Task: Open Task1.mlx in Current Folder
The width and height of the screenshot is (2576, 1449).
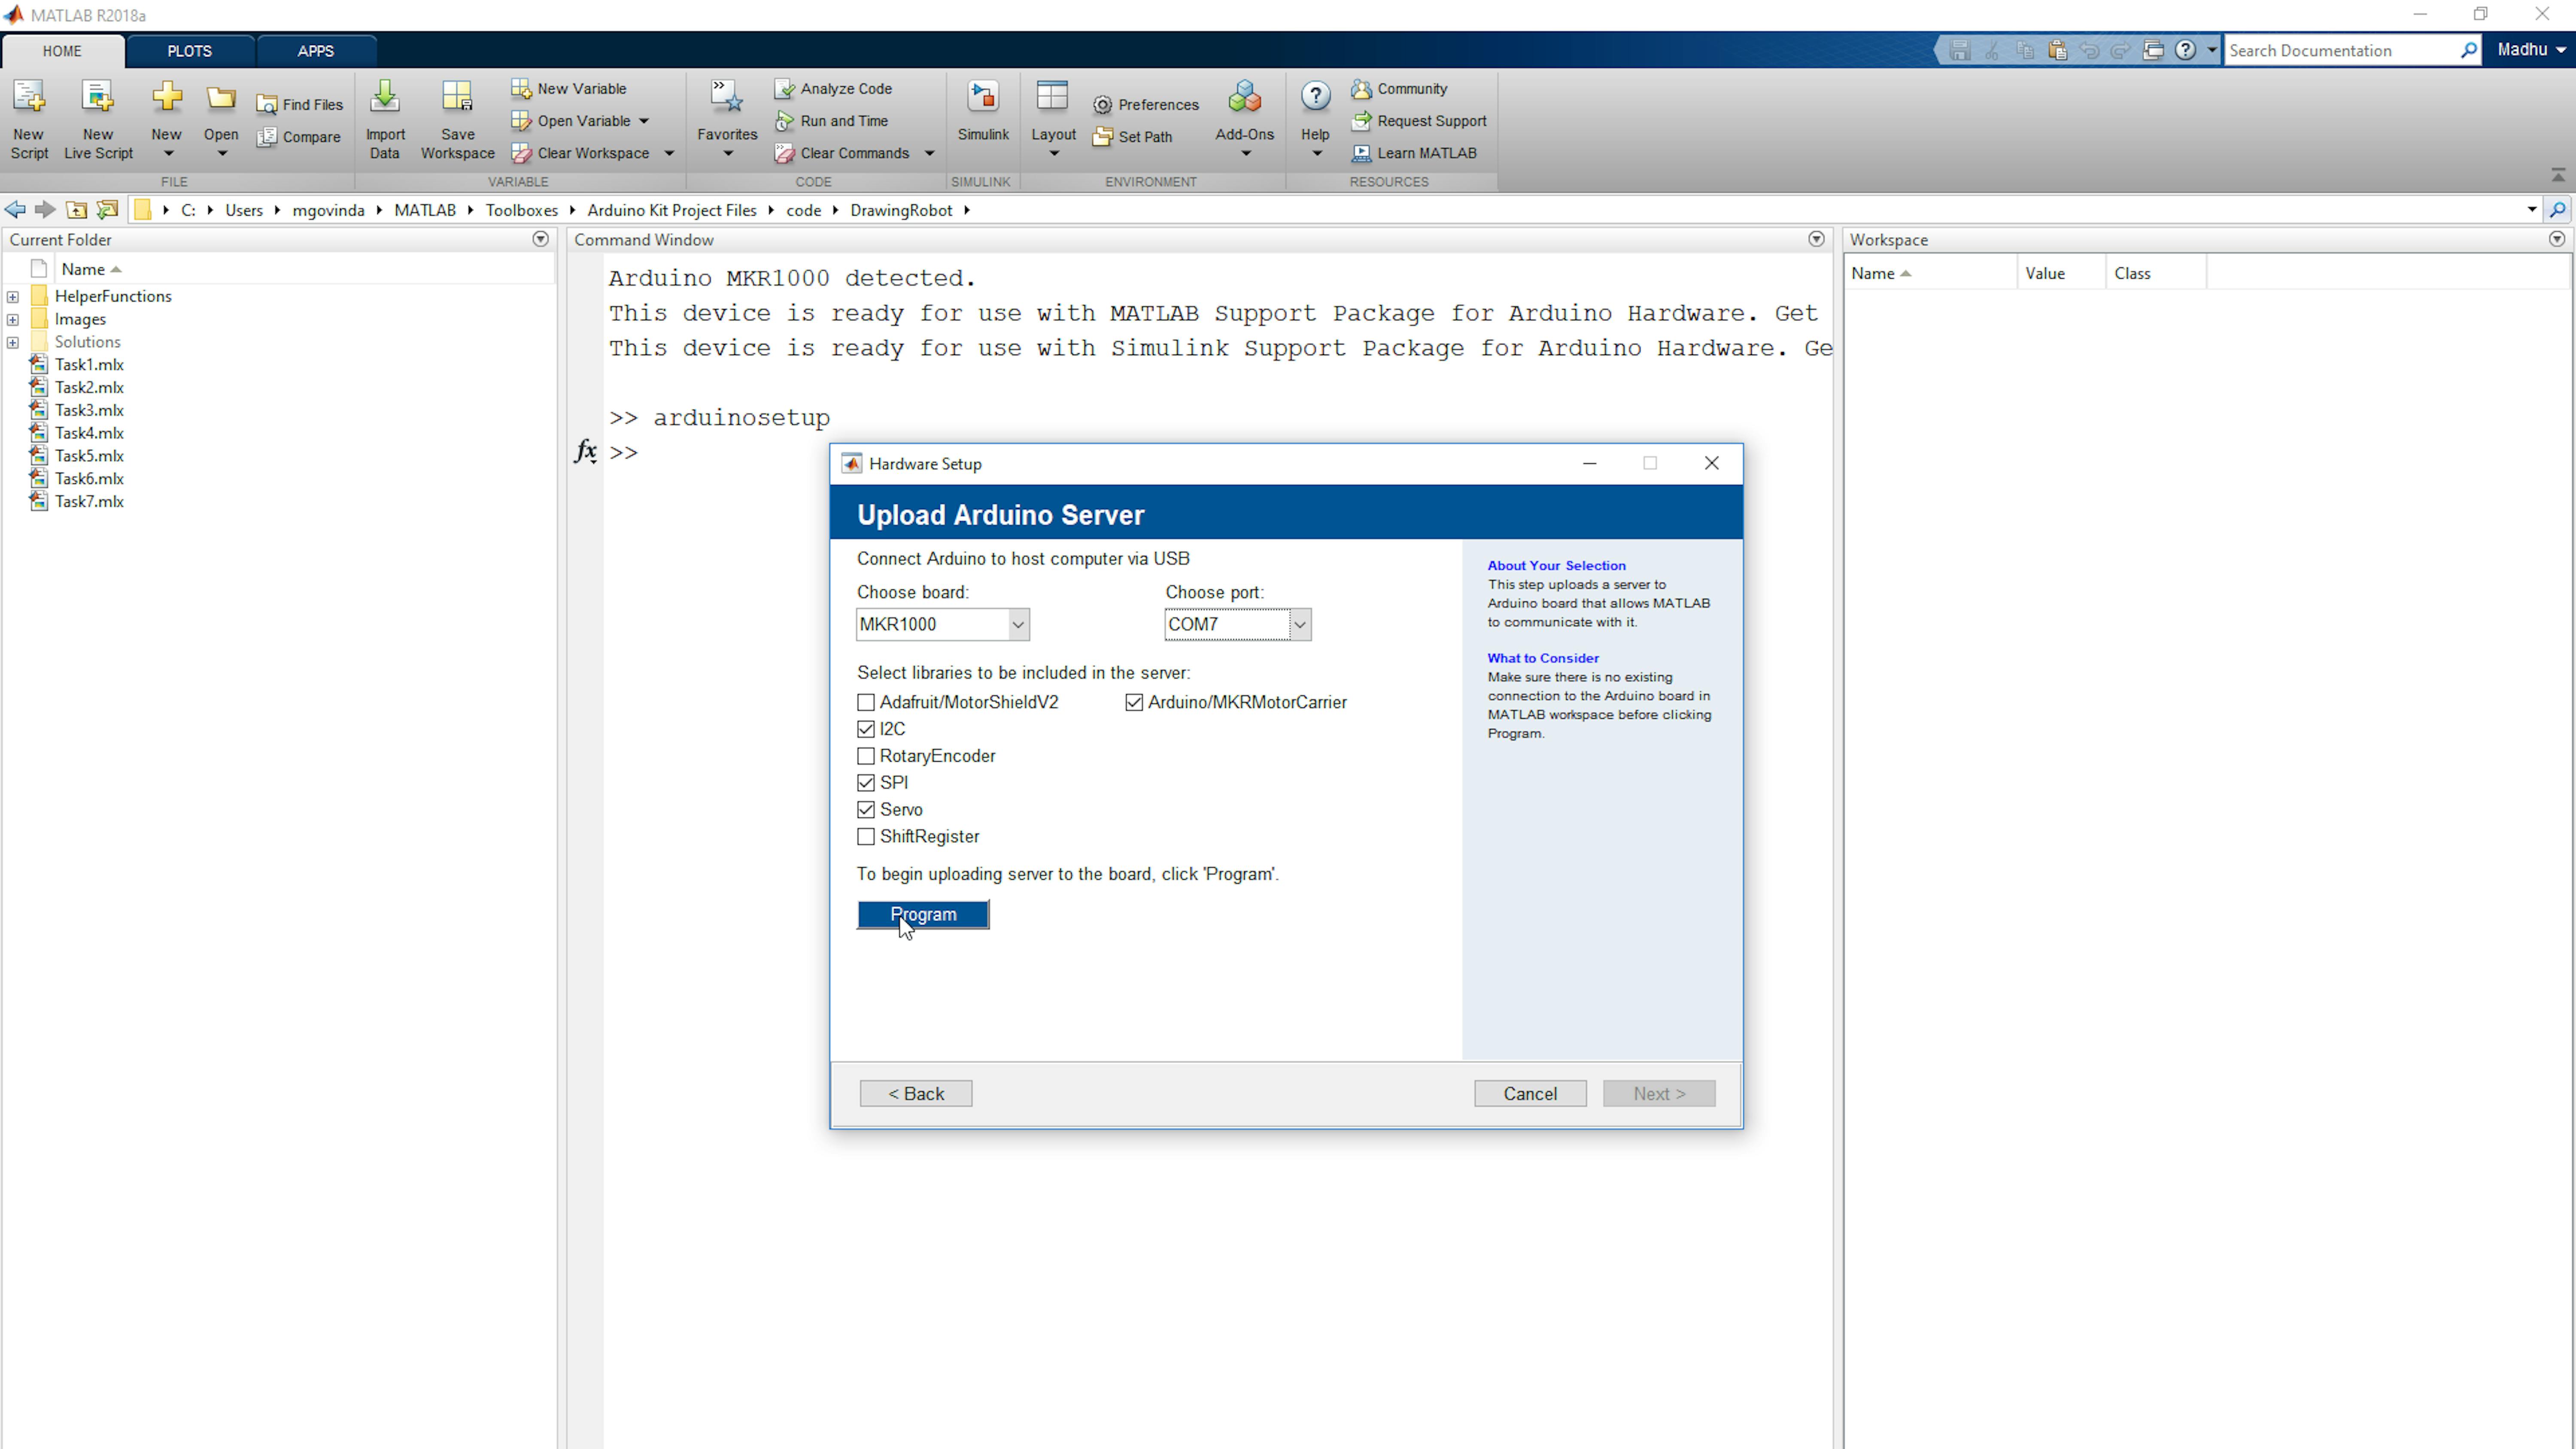Action: click(89, 365)
